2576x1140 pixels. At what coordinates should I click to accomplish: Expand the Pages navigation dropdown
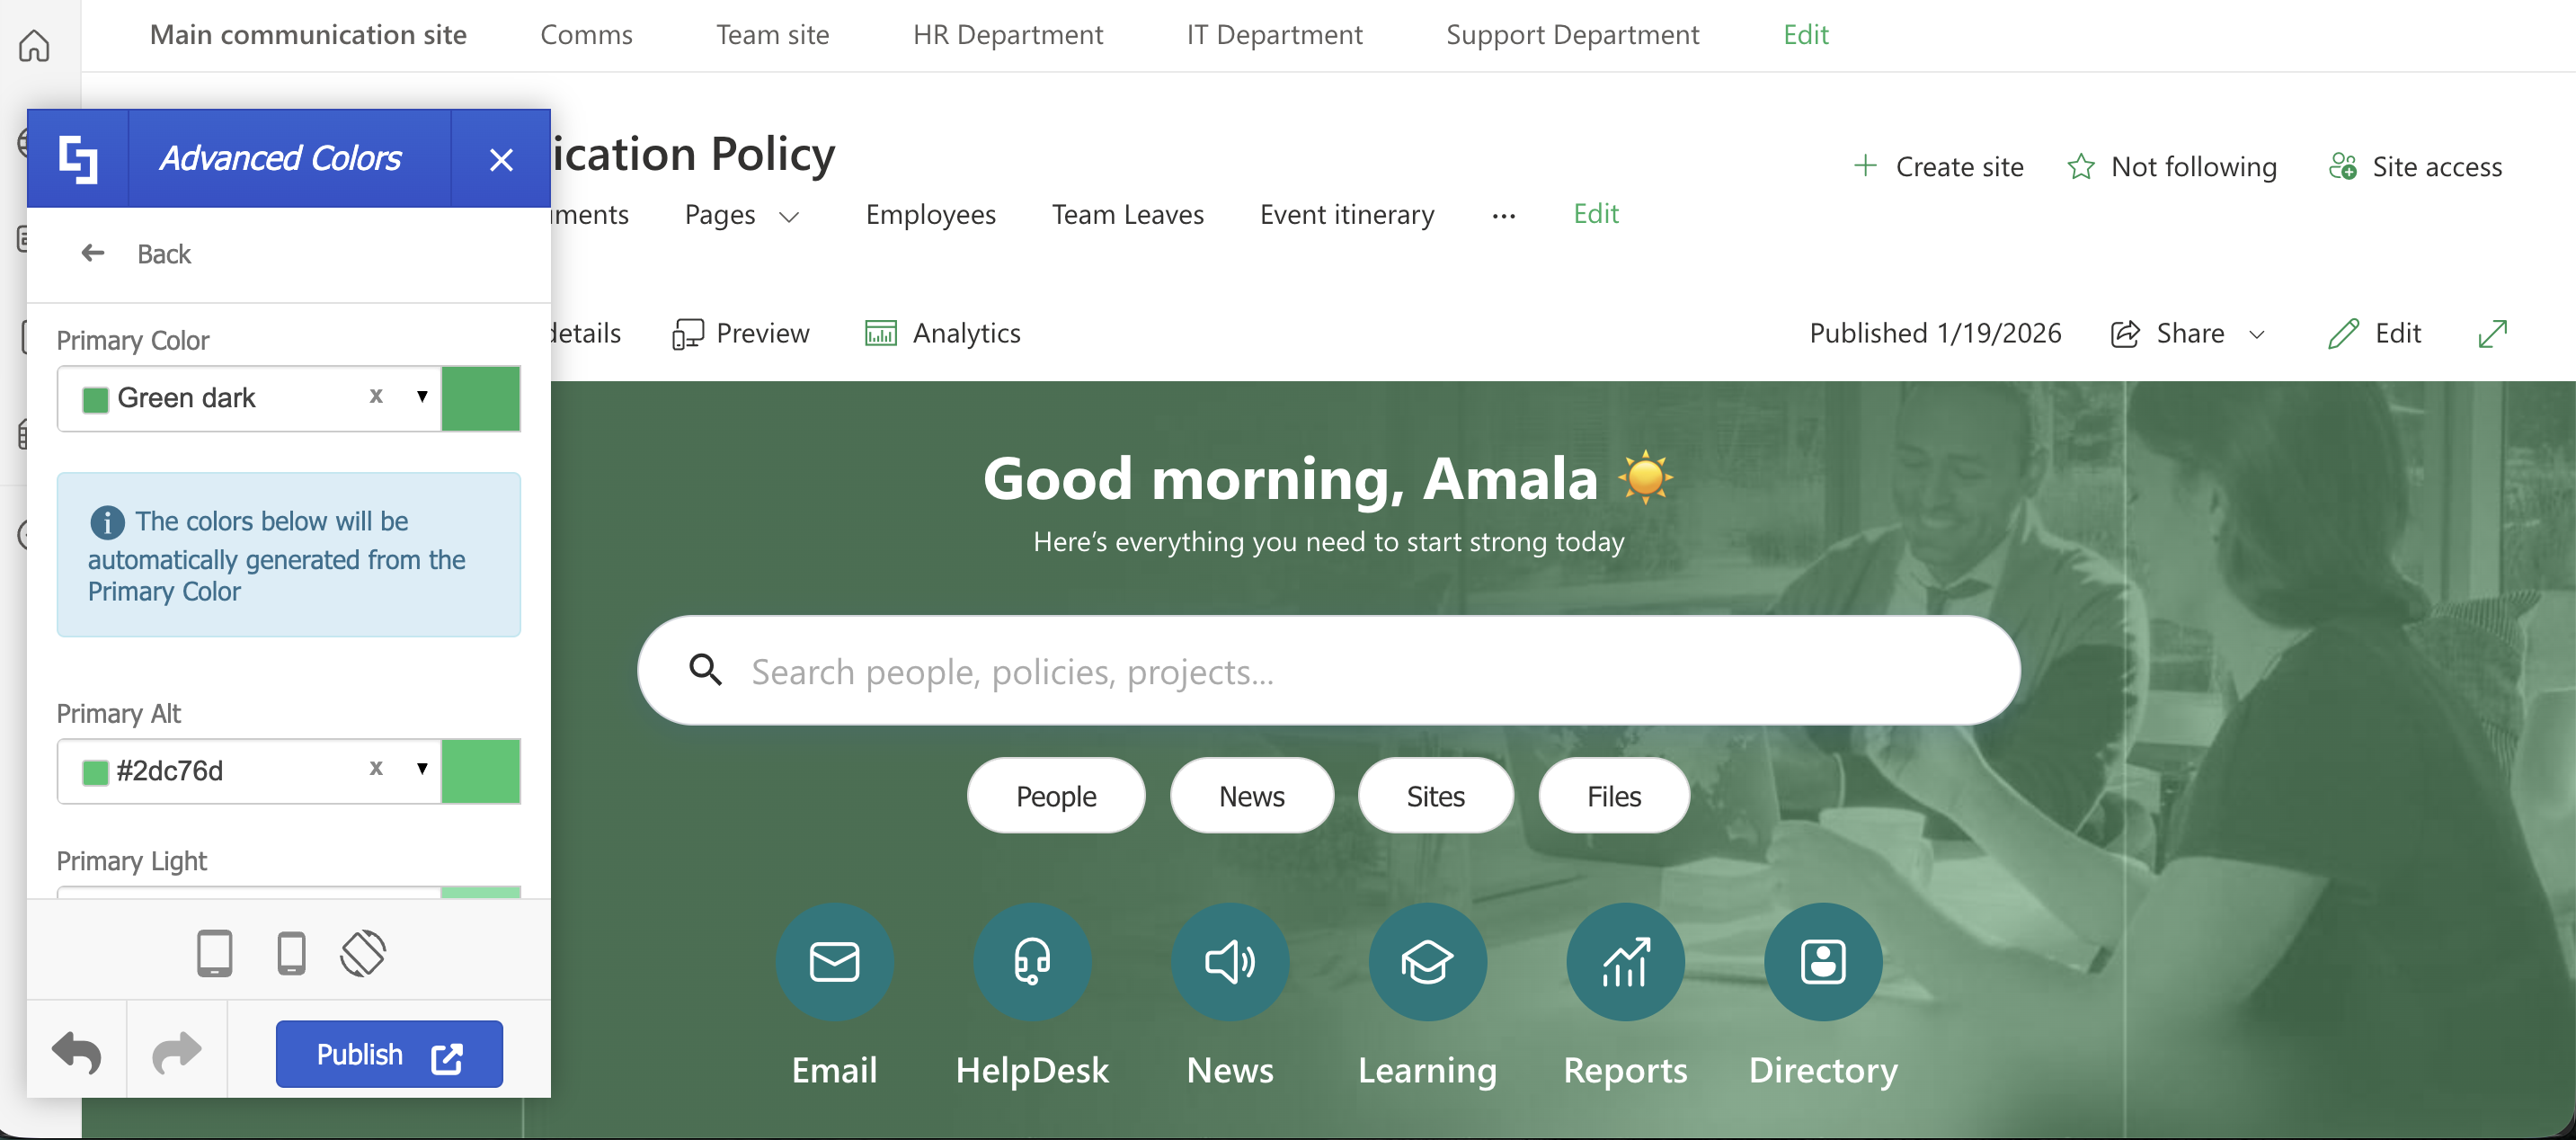pos(790,216)
